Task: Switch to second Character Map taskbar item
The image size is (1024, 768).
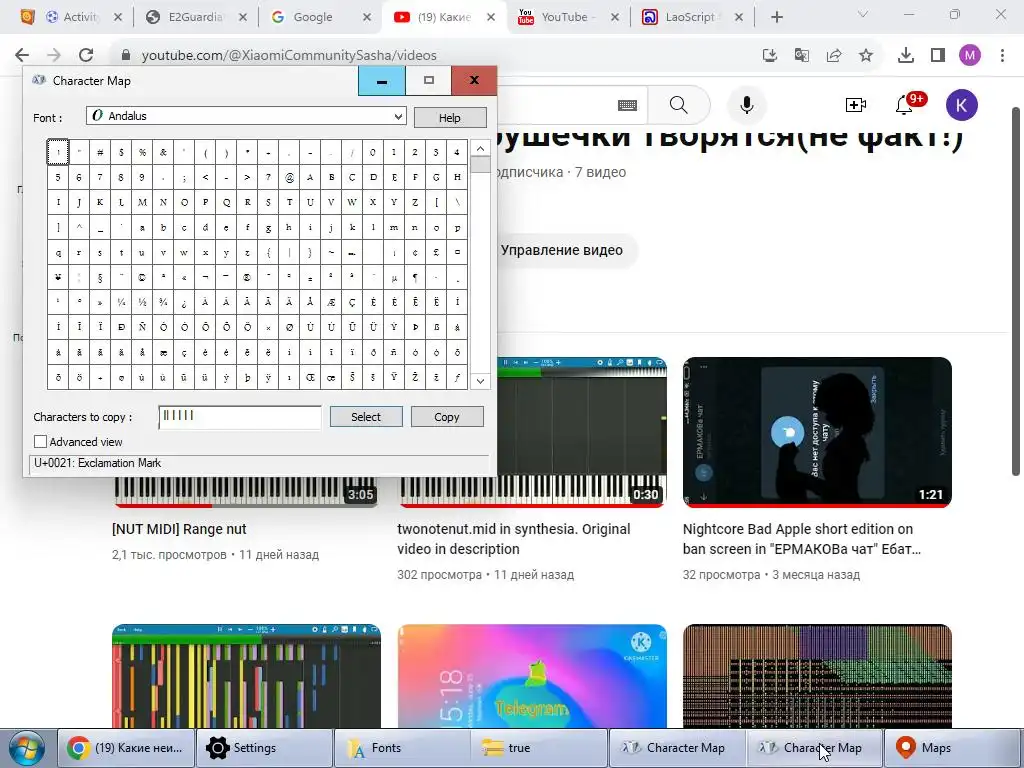Action: coord(814,748)
